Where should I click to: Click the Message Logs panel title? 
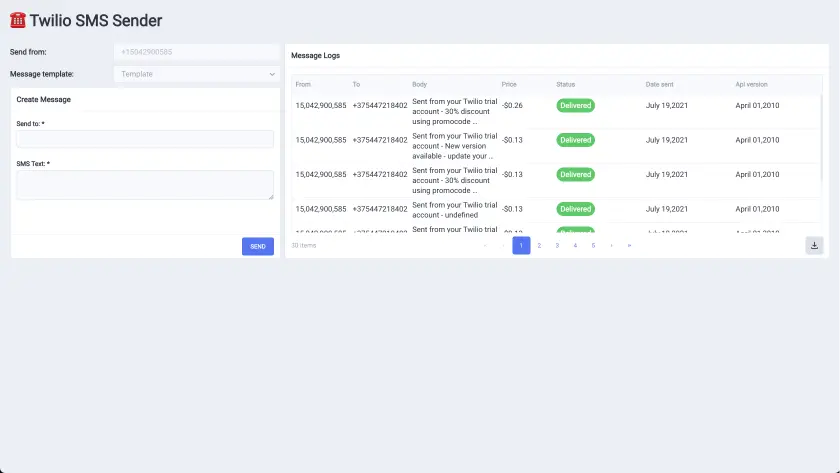coord(316,55)
